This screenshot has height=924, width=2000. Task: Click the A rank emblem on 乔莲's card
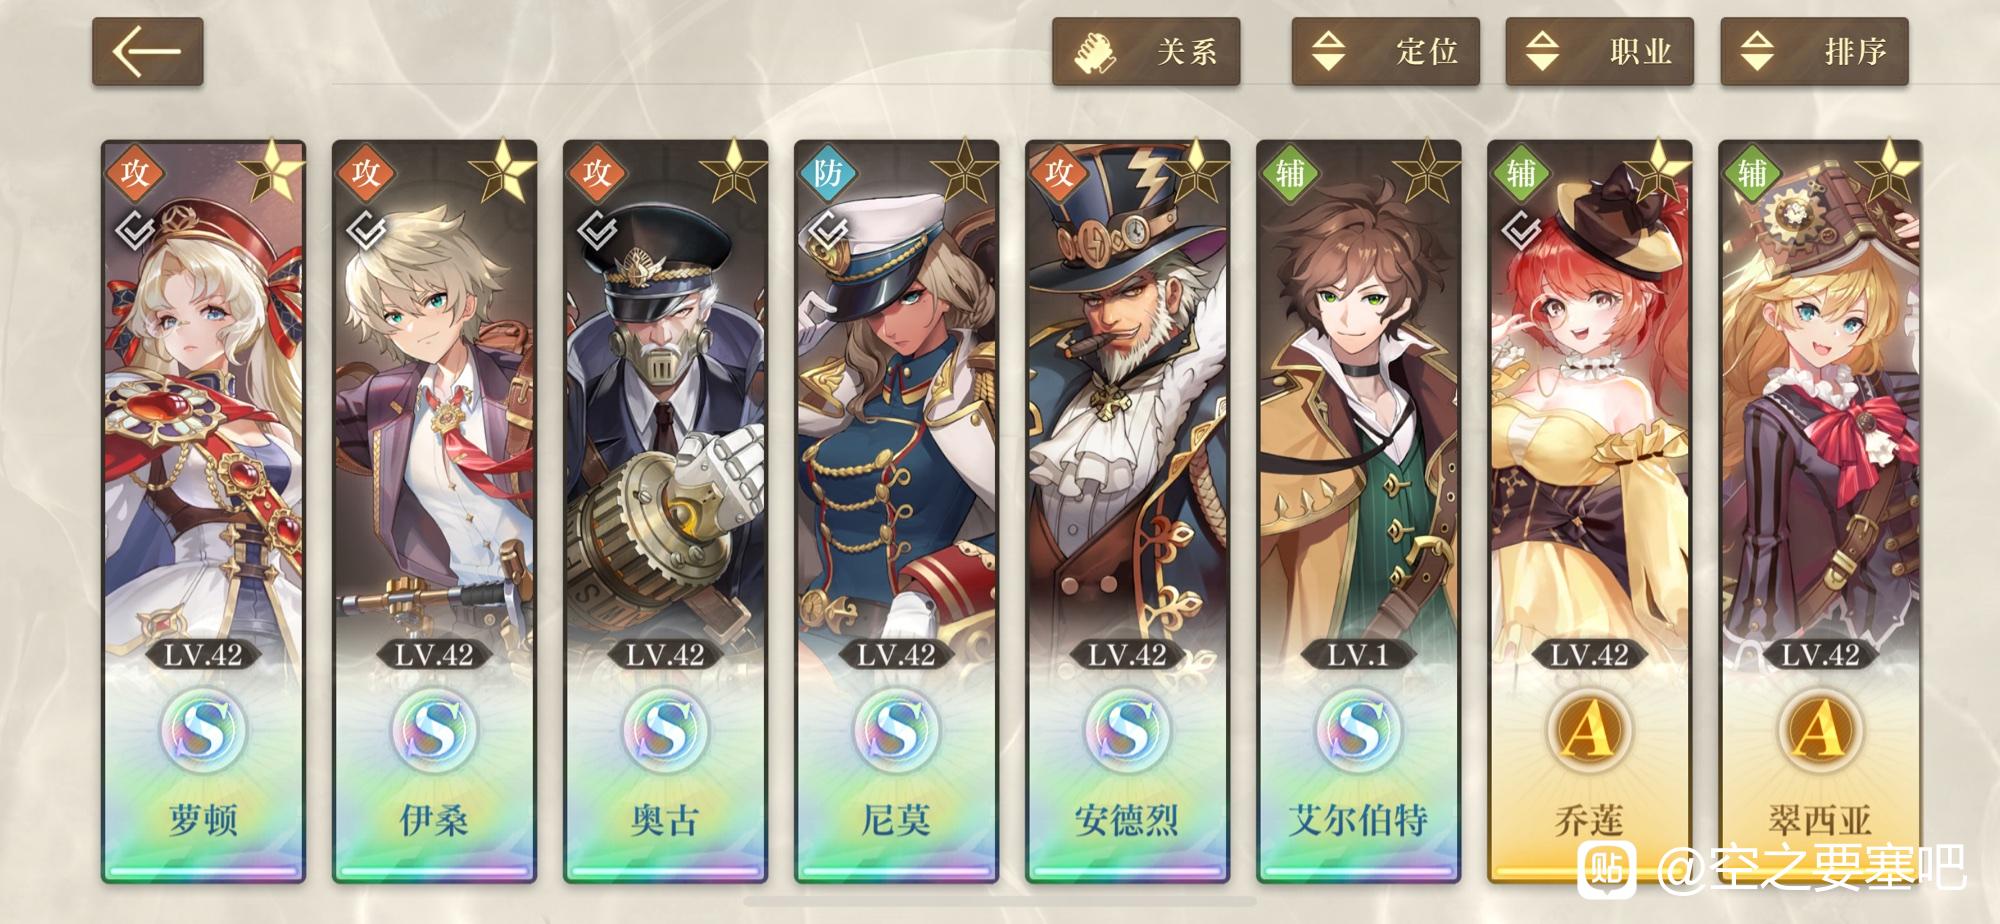click(x=1589, y=731)
